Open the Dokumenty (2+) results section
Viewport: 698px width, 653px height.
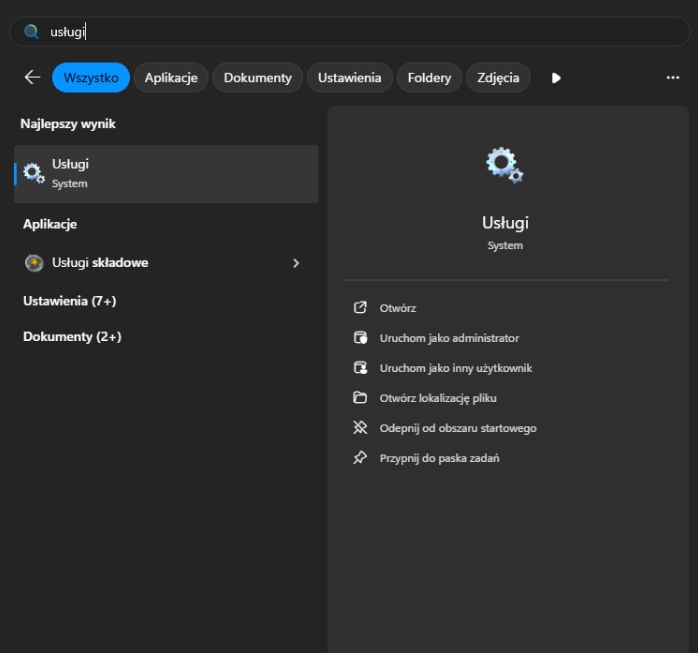coord(72,337)
